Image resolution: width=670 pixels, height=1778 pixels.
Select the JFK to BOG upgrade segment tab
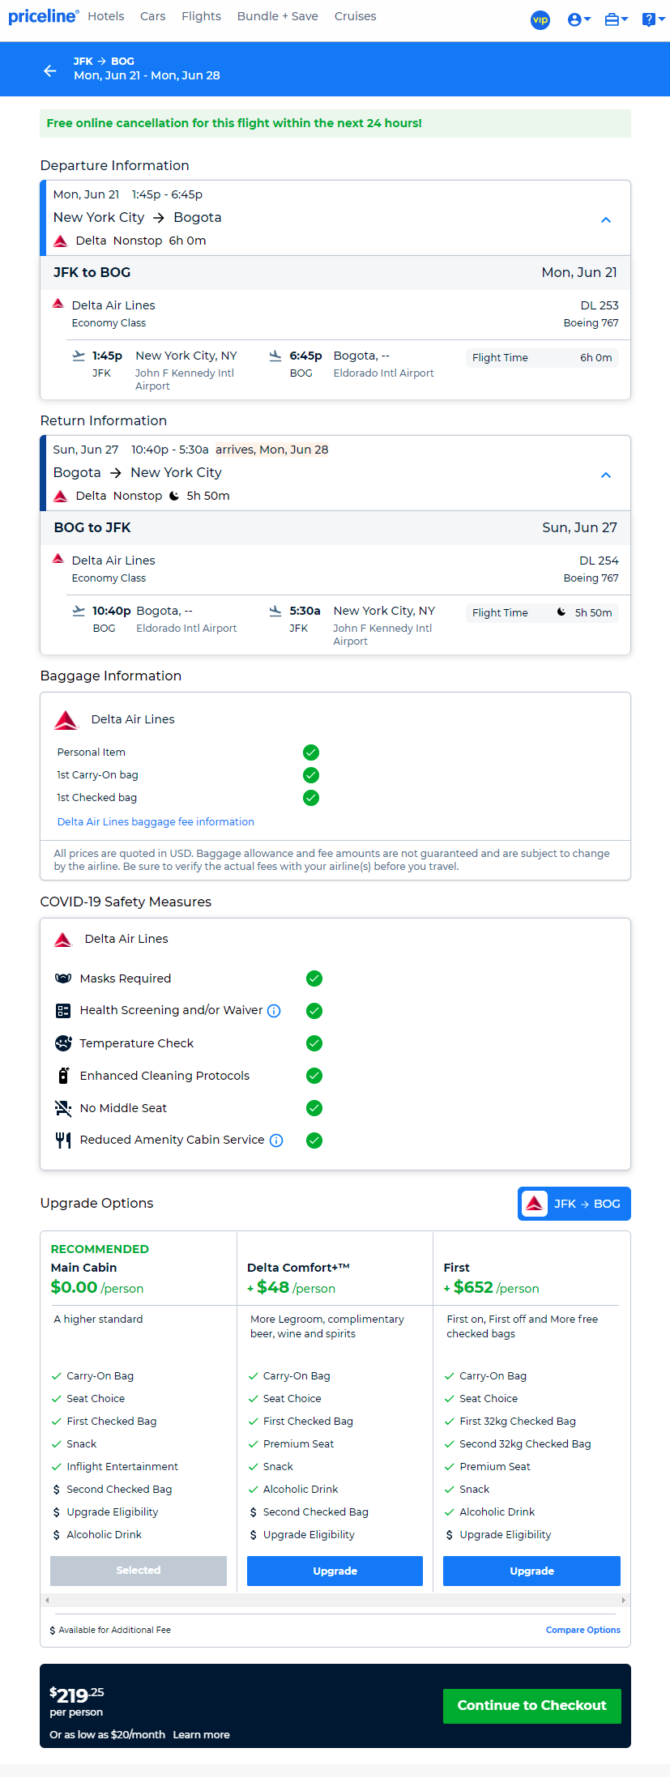[x=574, y=1203]
